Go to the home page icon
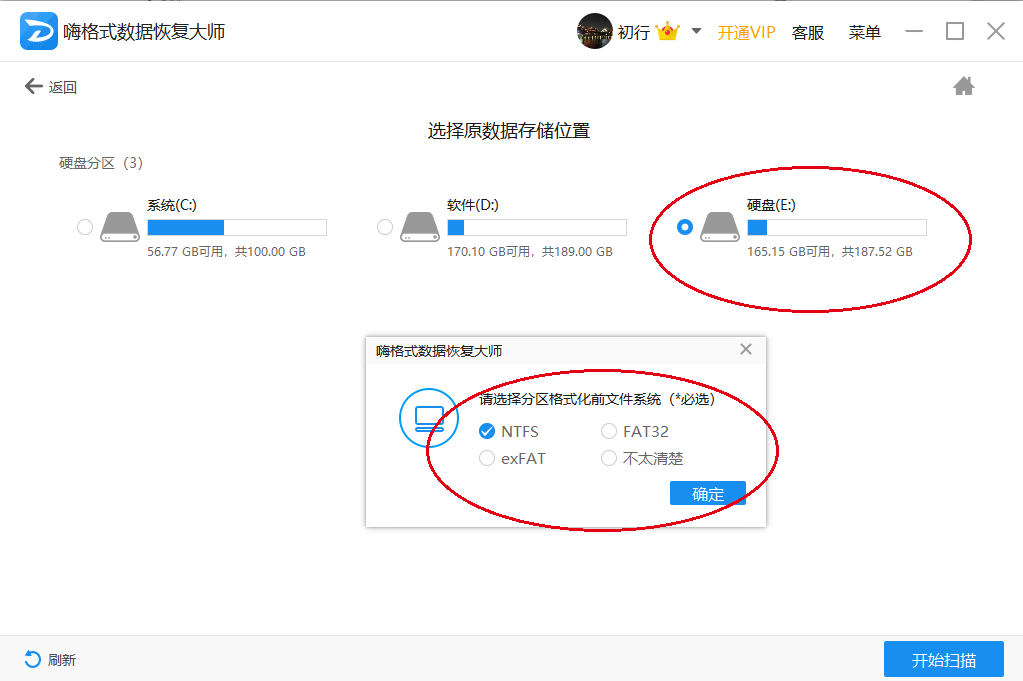This screenshot has height=681, width=1023. [964, 86]
